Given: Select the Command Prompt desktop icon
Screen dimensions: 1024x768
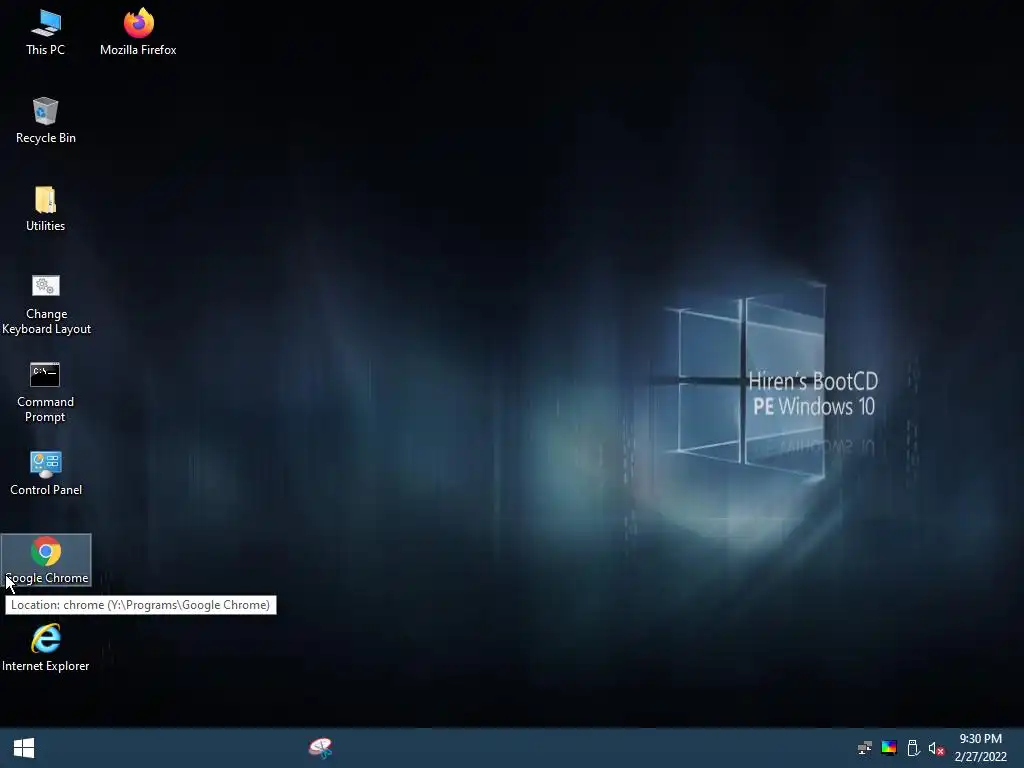Looking at the screenshot, I should point(46,392).
